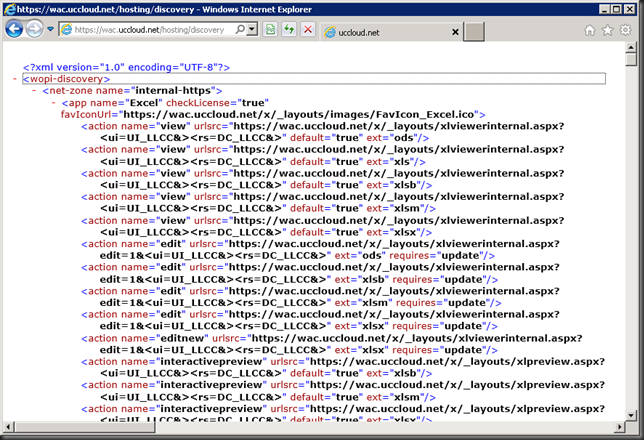Viewport: 644px width, 440px height.
Task: Open the recent pages dropdown arrow
Action: (x=50, y=29)
